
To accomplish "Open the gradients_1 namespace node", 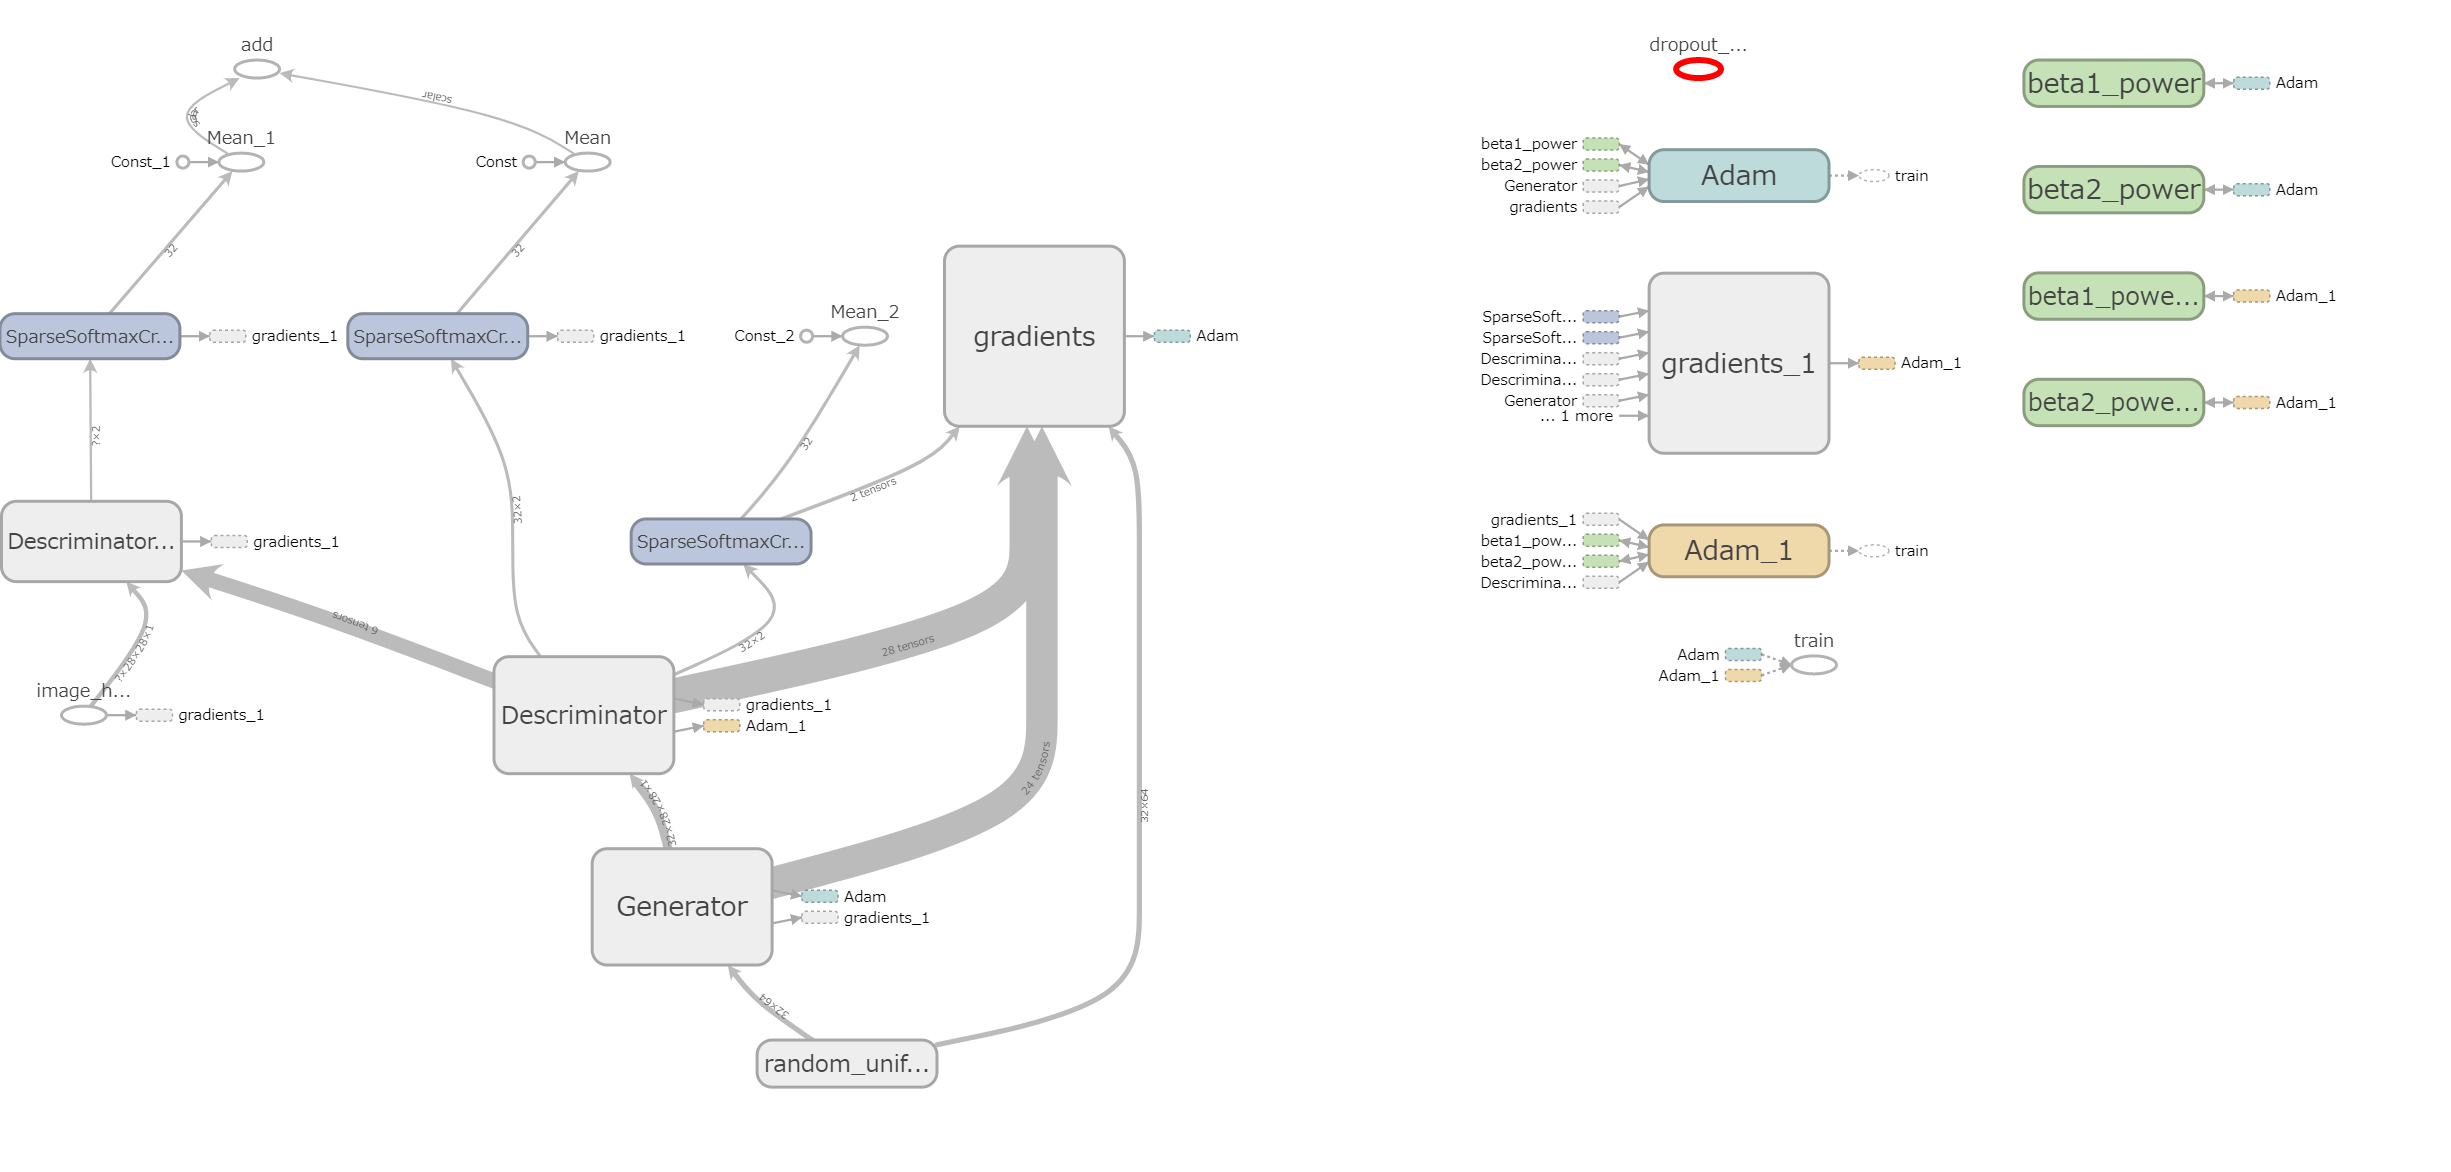I will 1739,364.
